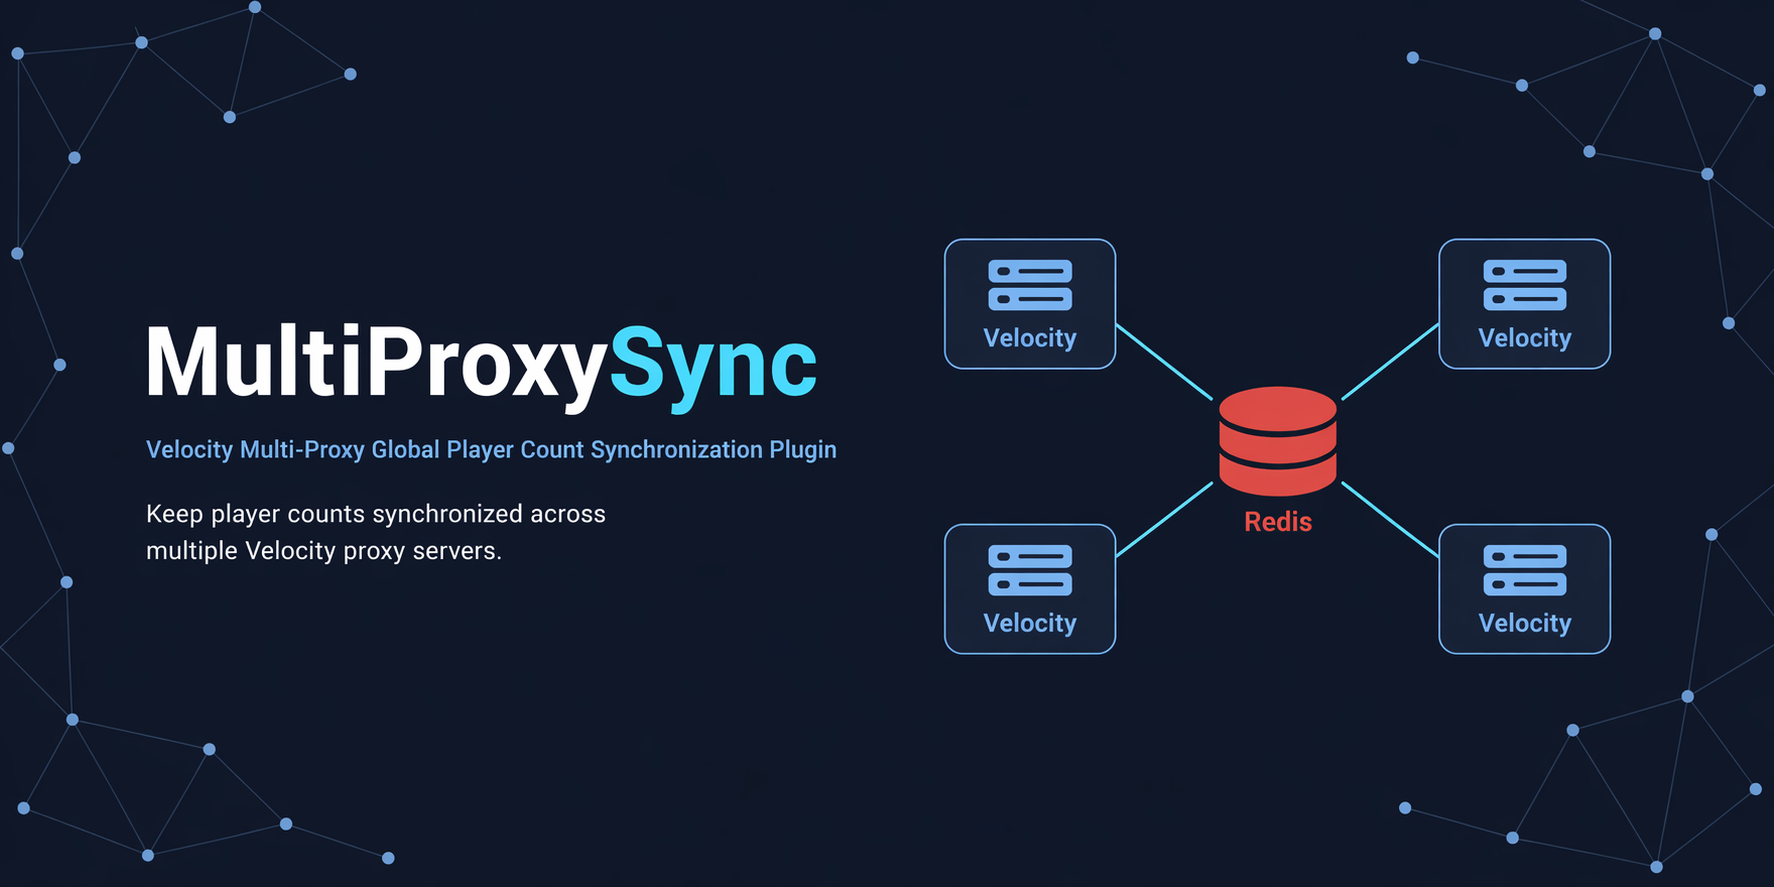This screenshot has height=887, width=1774.
Task: Click "Synchronization" in the blue subtitle
Action: coord(676,450)
